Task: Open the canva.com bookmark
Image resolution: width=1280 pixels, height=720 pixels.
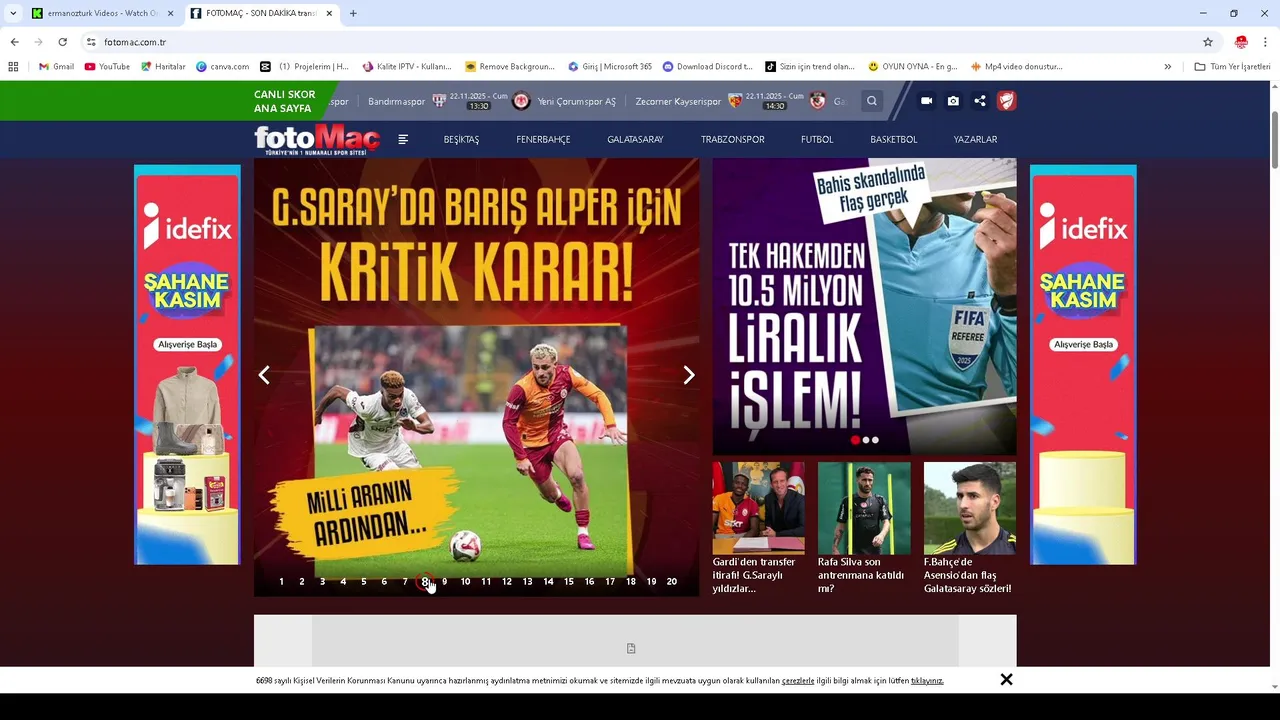Action: point(223,67)
